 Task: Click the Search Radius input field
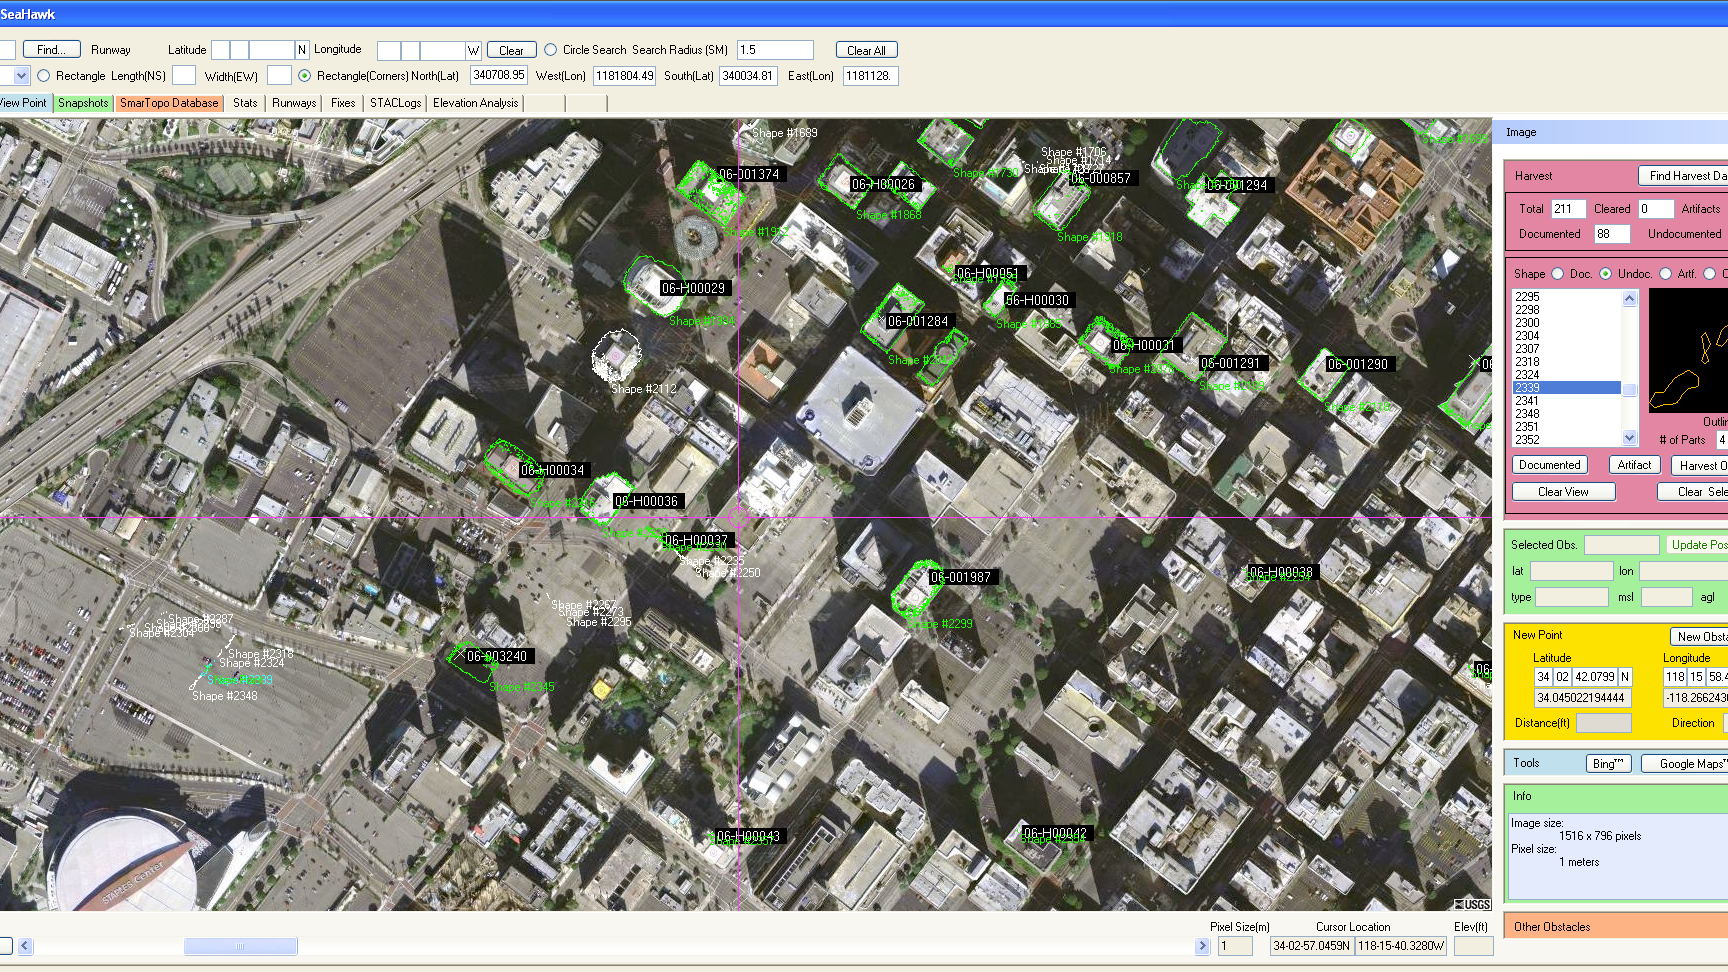(775, 50)
